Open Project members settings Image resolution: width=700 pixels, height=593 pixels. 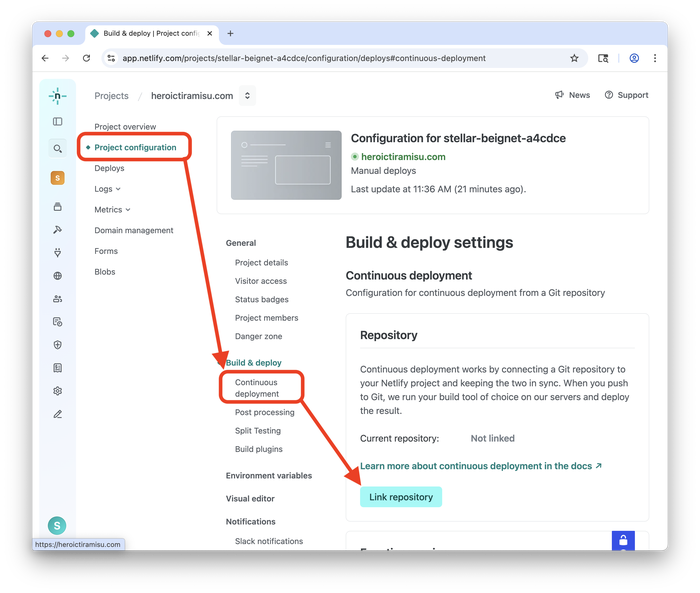267,318
